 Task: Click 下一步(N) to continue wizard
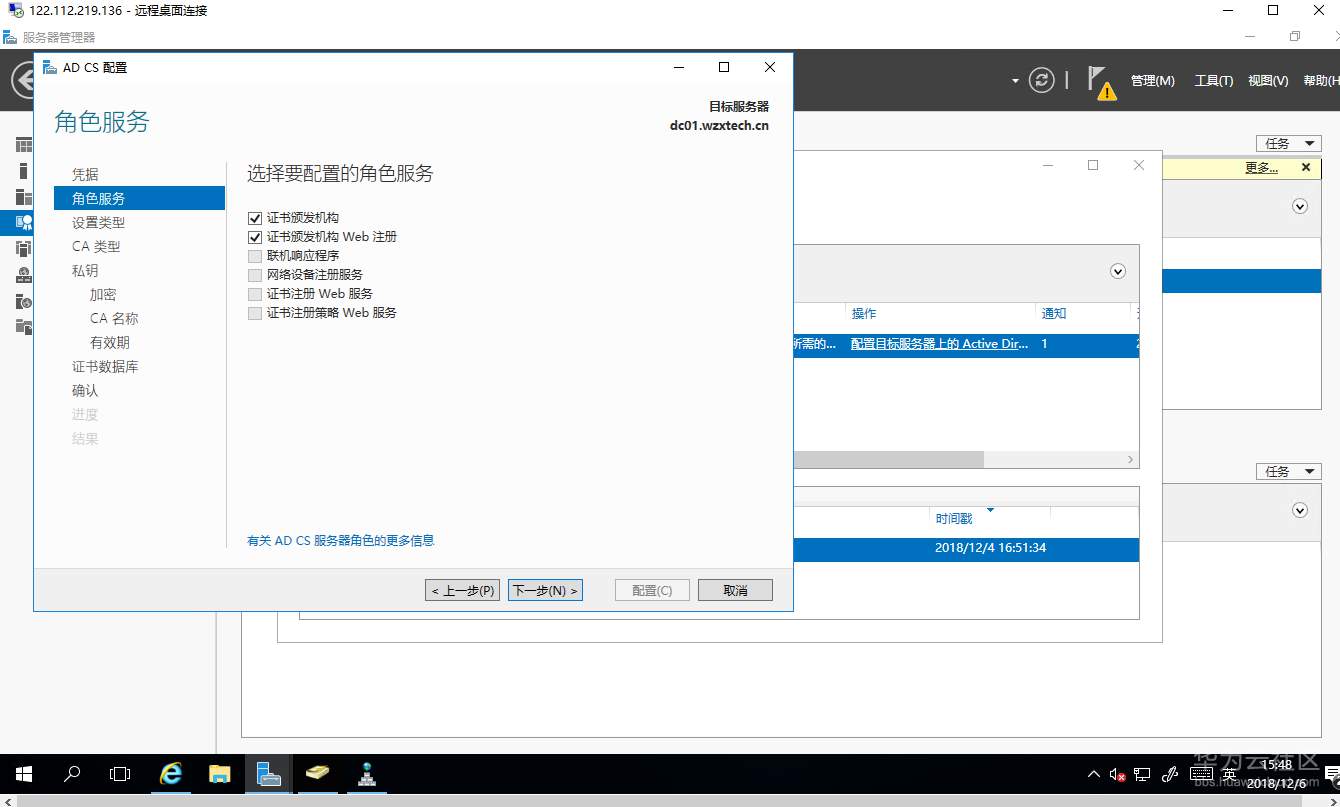pos(545,589)
